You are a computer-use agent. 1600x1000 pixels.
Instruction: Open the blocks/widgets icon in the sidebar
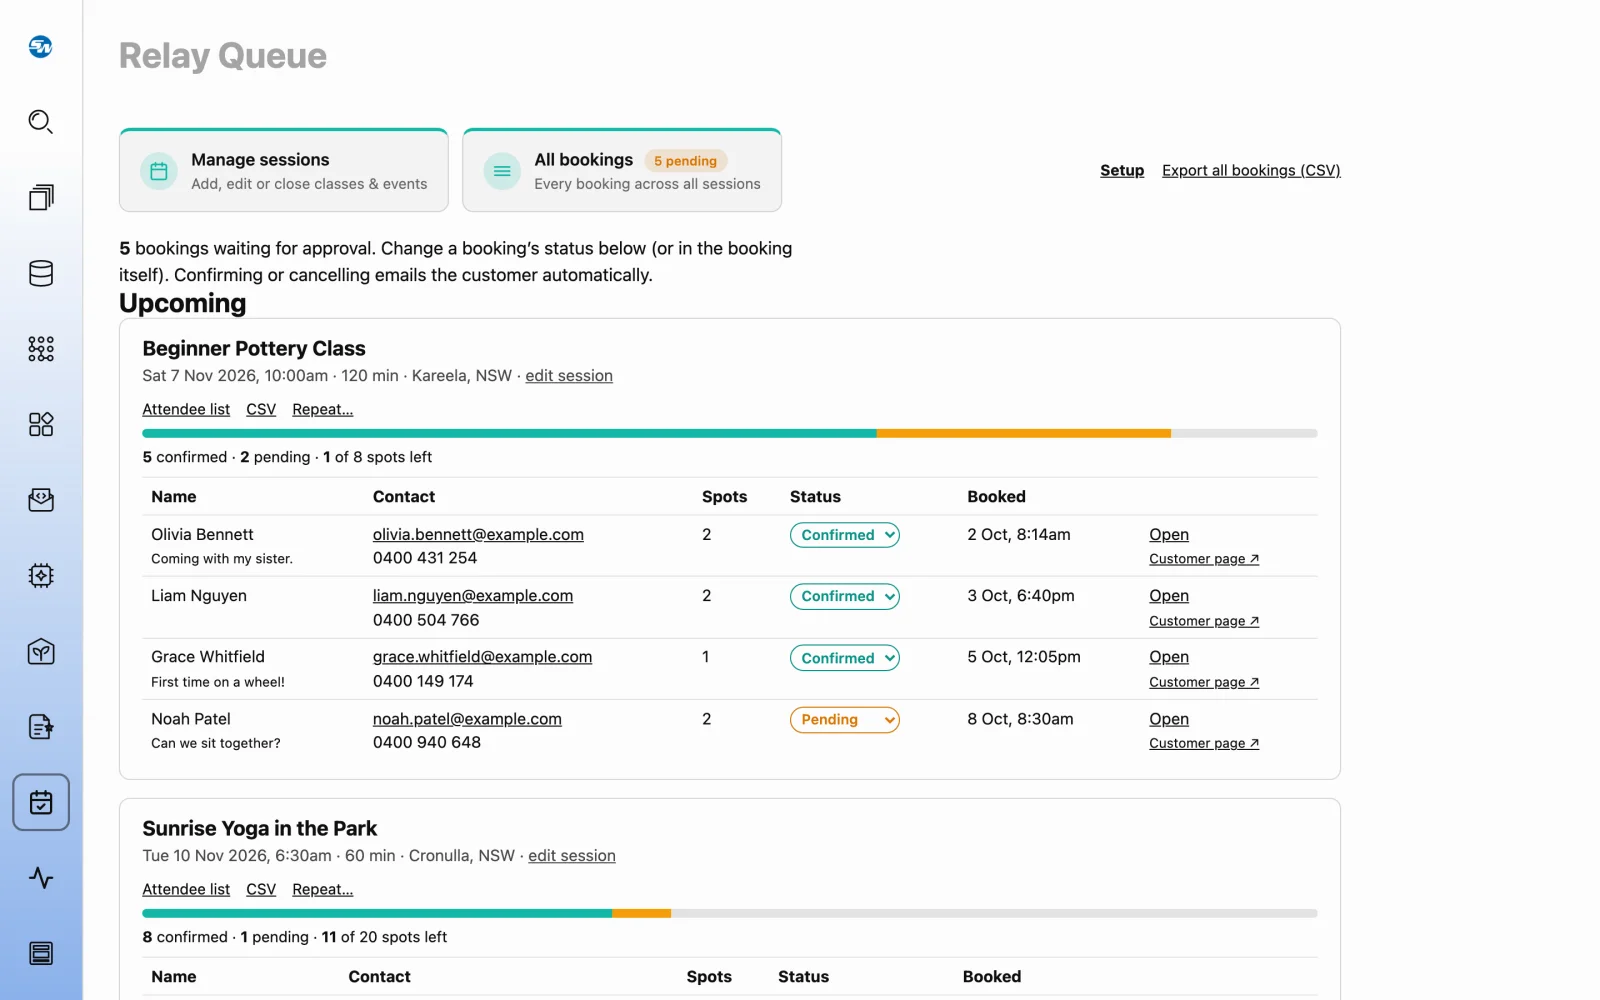[x=41, y=424]
